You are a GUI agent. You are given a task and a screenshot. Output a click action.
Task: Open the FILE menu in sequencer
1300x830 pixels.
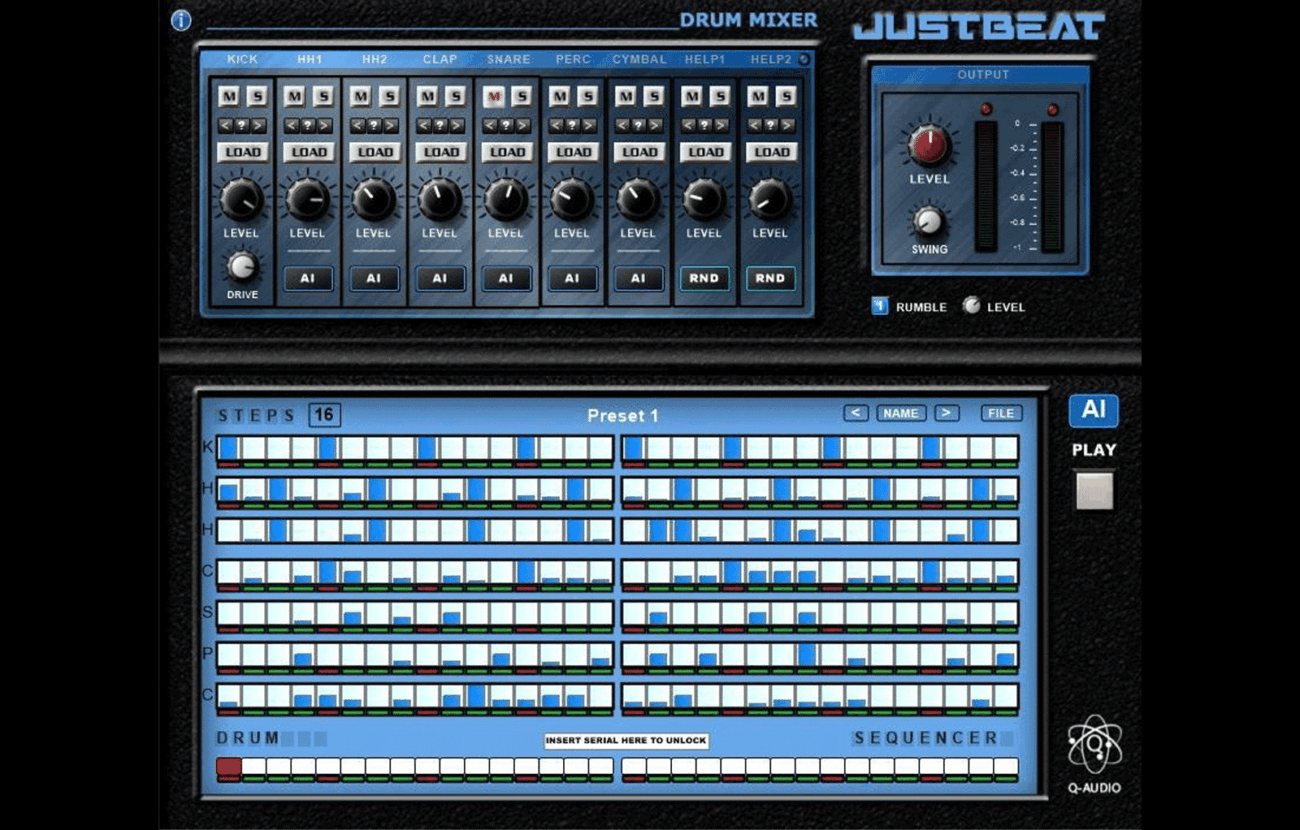1001,413
